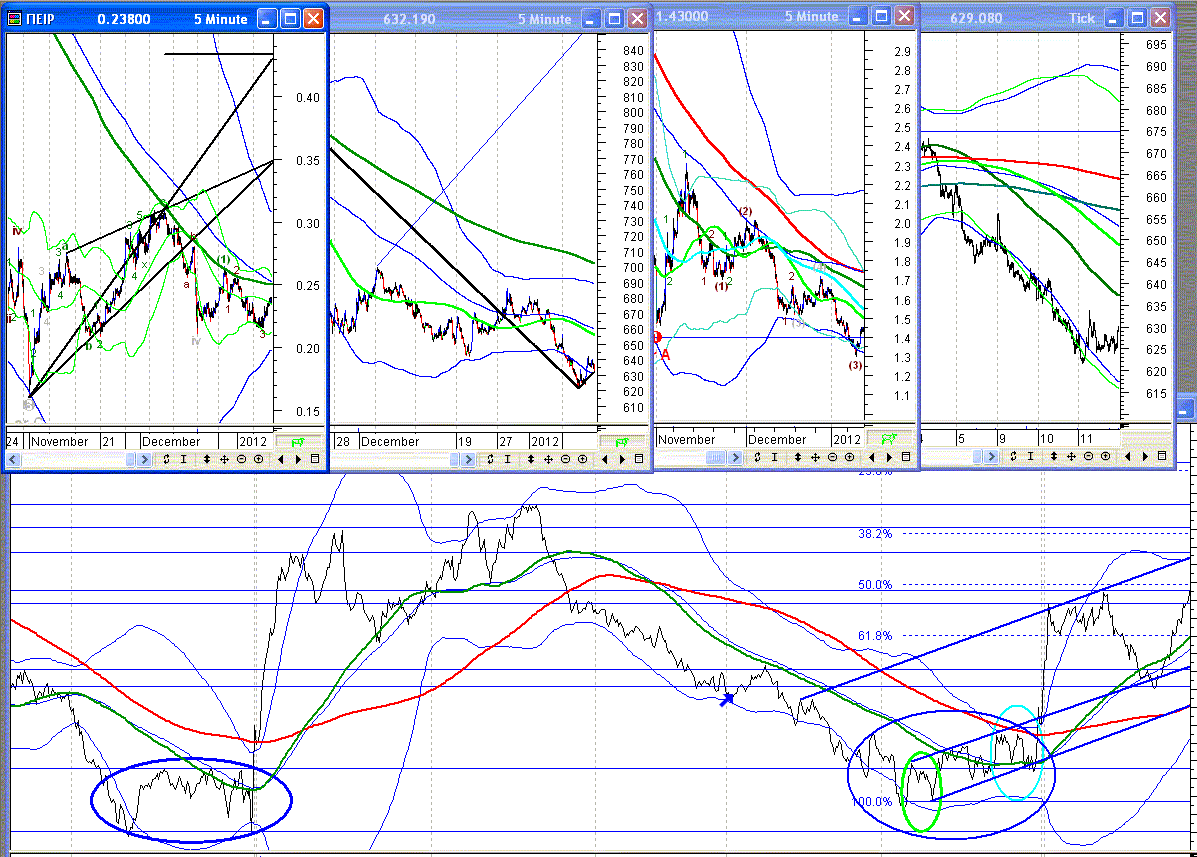Click previous black arrow in Tick chart toolbar
This screenshot has width=1197, height=857.
point(1128,456)
